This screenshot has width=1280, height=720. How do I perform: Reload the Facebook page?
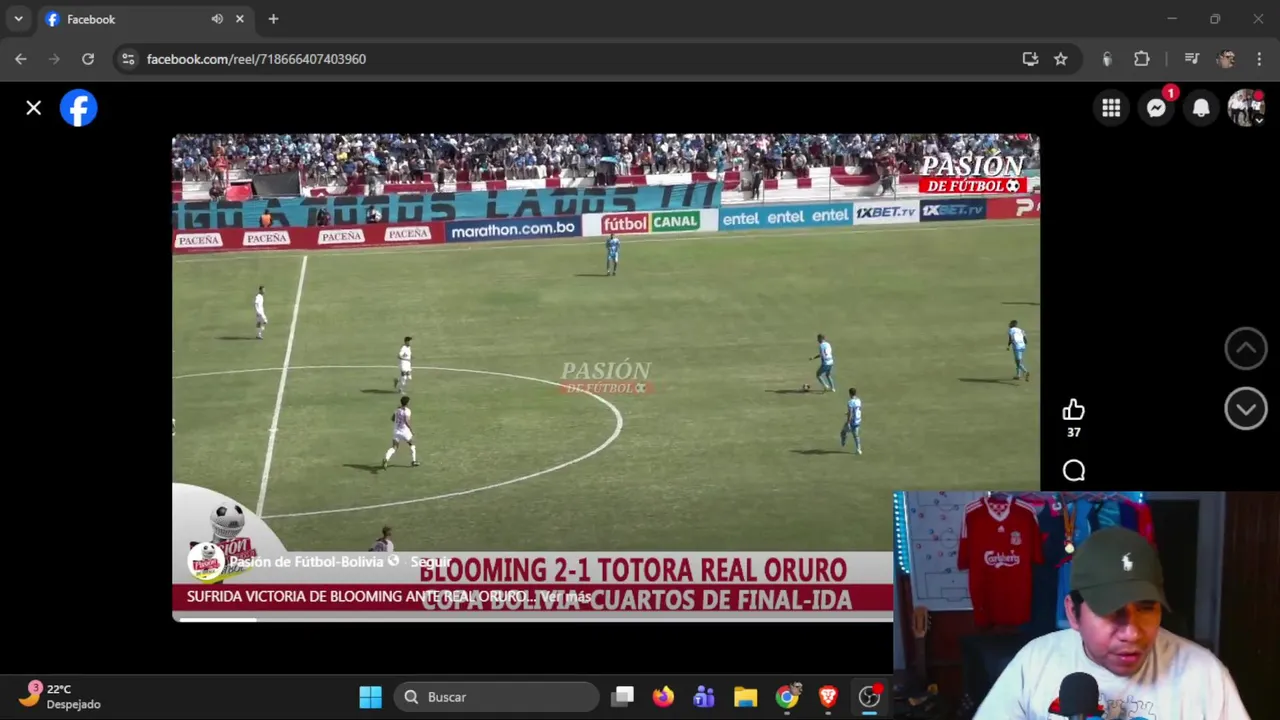click(x=88, y=59)
